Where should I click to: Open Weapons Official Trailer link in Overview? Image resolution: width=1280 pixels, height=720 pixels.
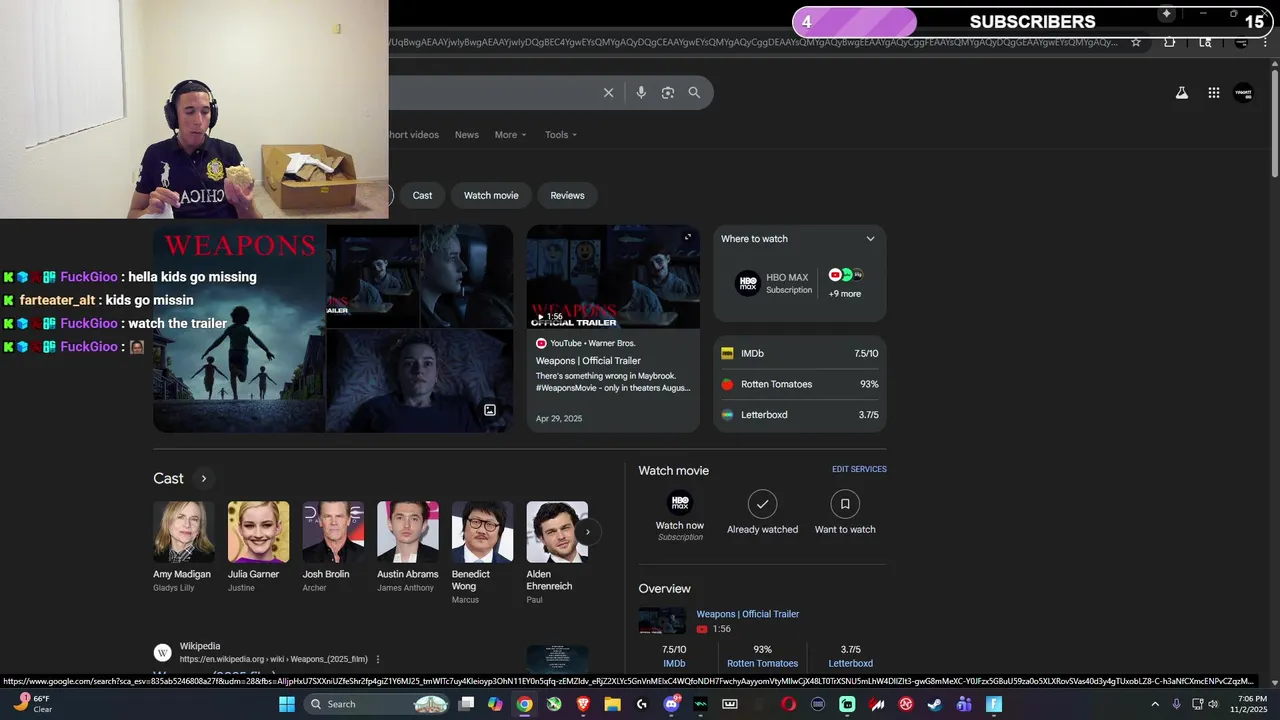tap(748, 614)
